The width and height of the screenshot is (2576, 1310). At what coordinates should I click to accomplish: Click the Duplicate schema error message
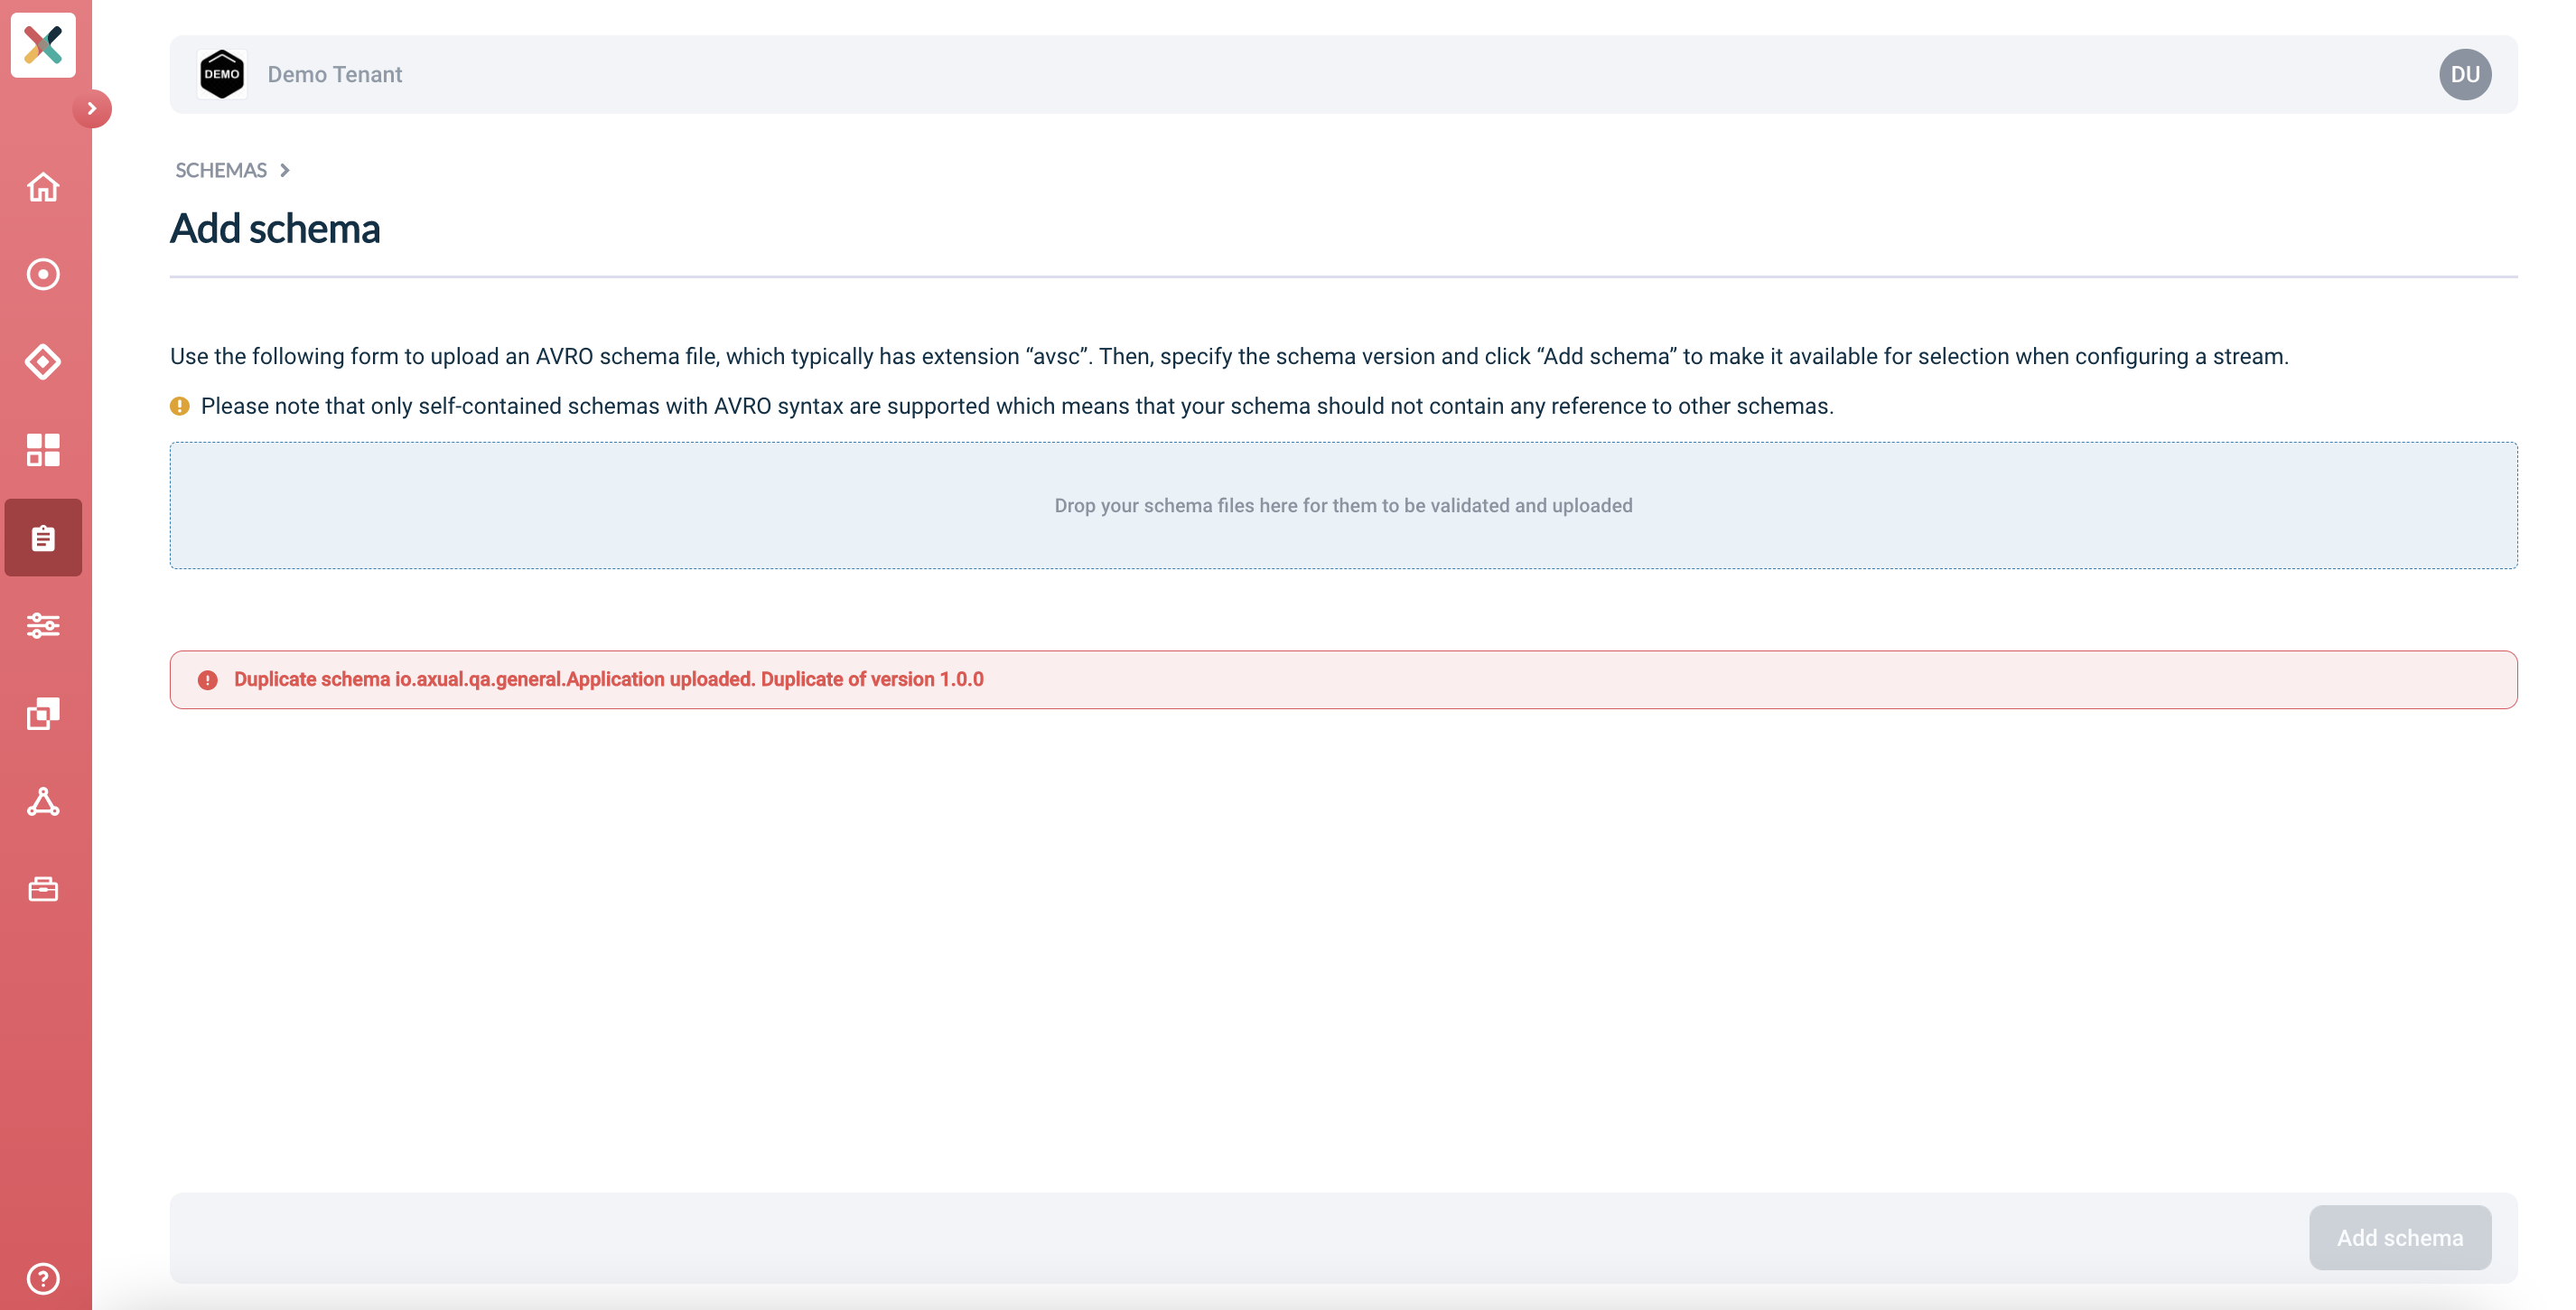(609, 680)
